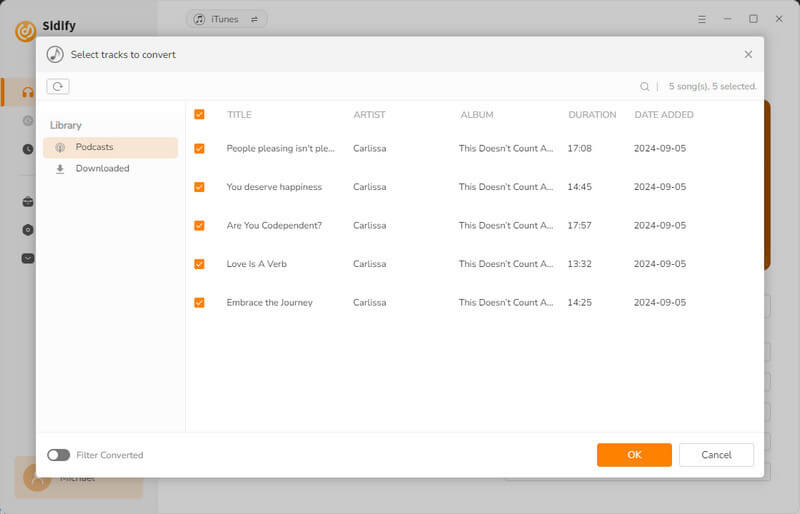Click Carlissa artist in 'Love Is A Verb' row
Image resolution: width=800 pixels, height=514 pixels.
point(369,264)
